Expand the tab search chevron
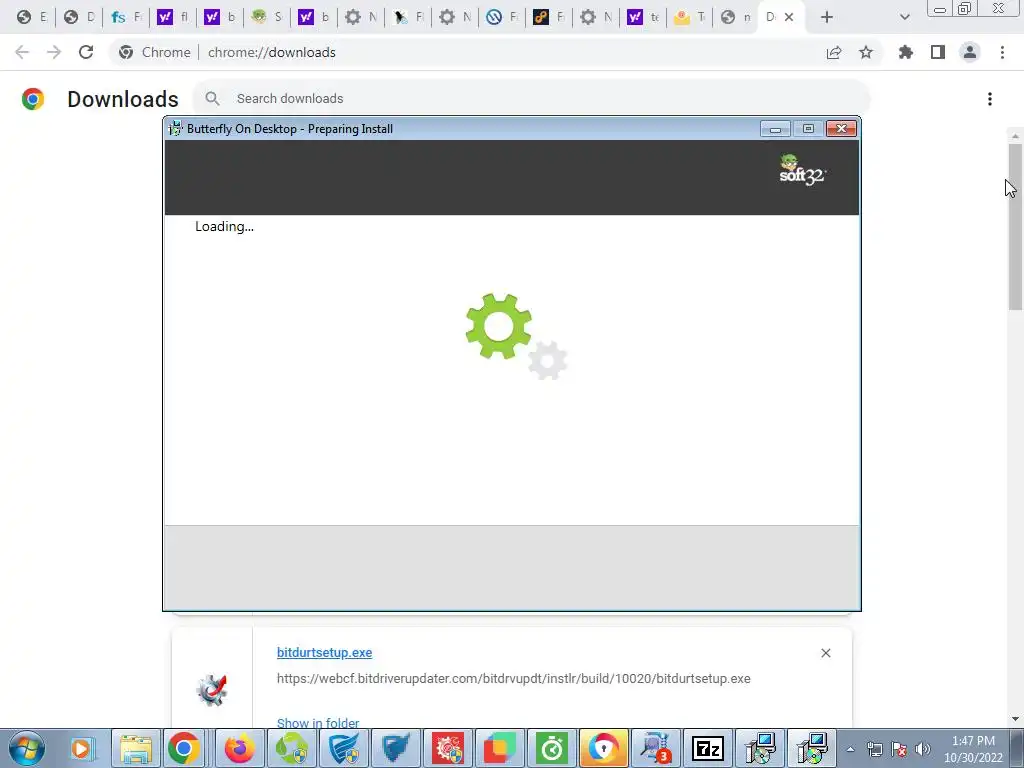 tap(904, 18)
